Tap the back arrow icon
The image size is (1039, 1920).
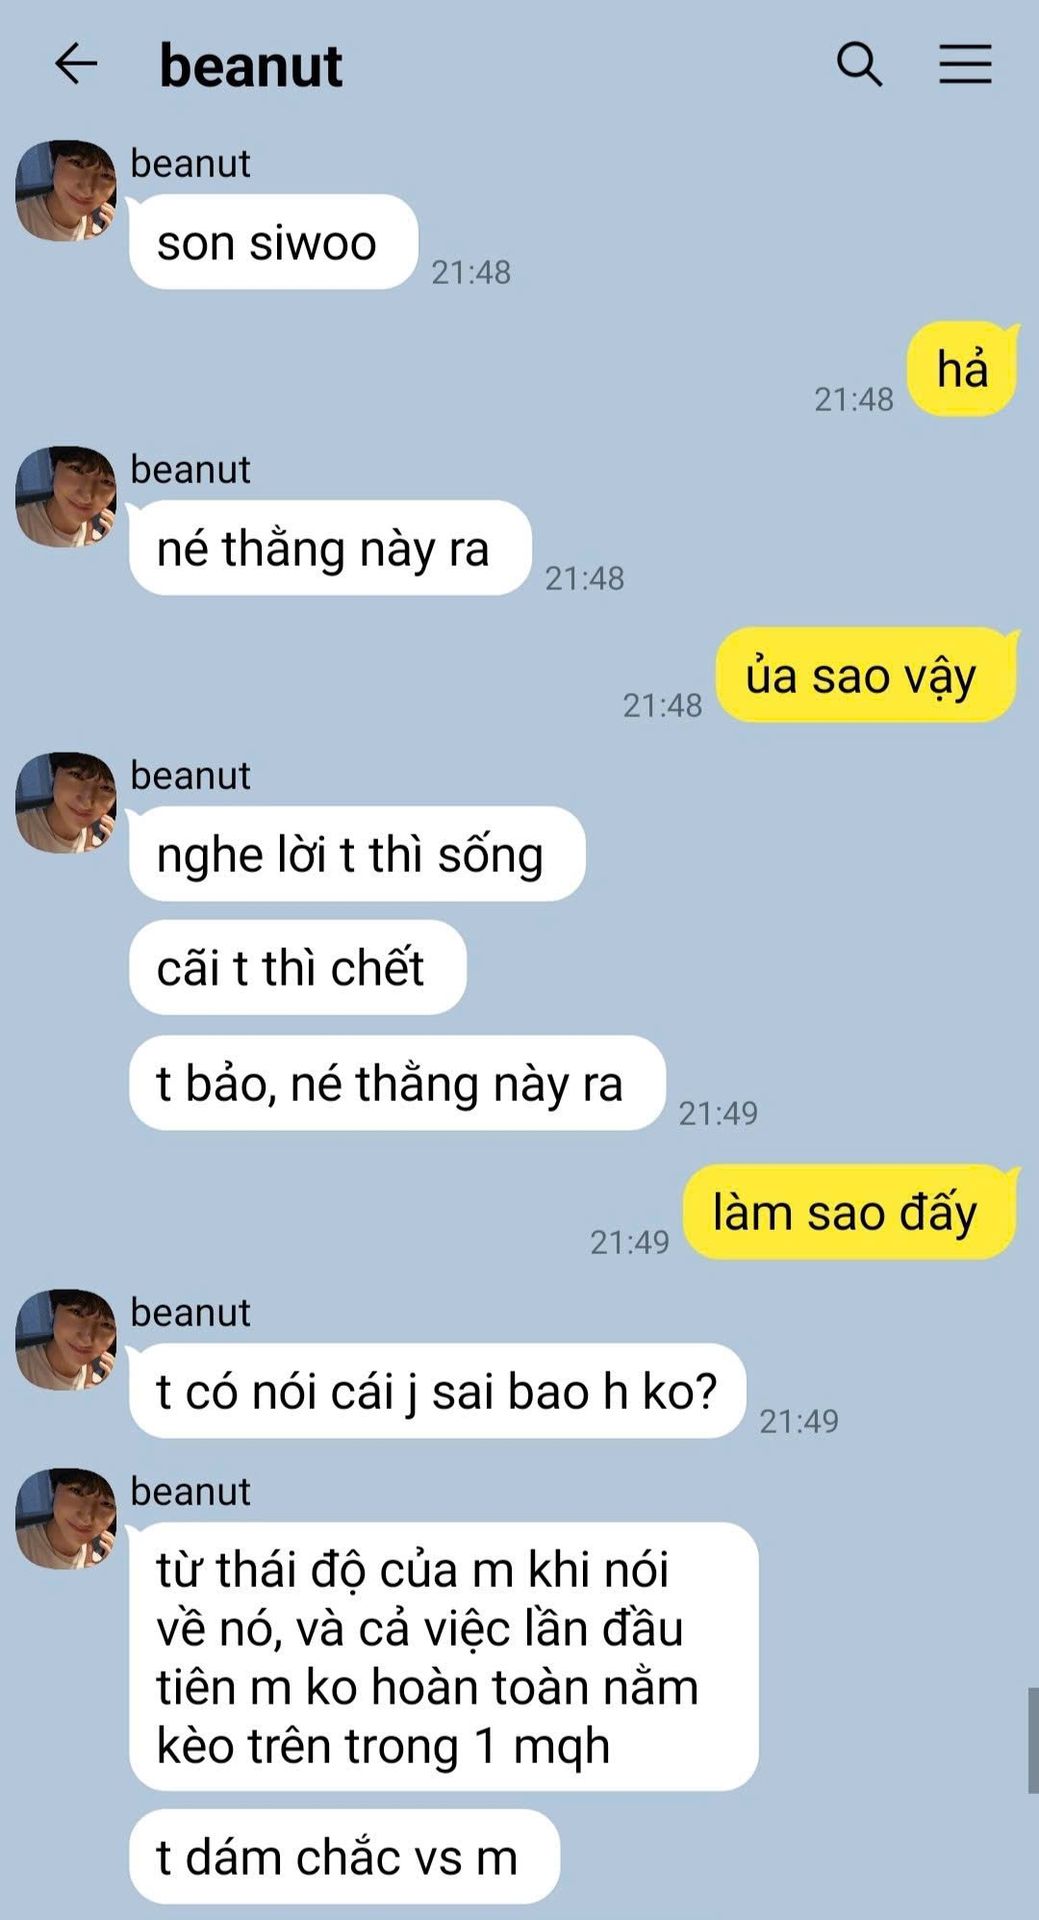pos(76,64)
